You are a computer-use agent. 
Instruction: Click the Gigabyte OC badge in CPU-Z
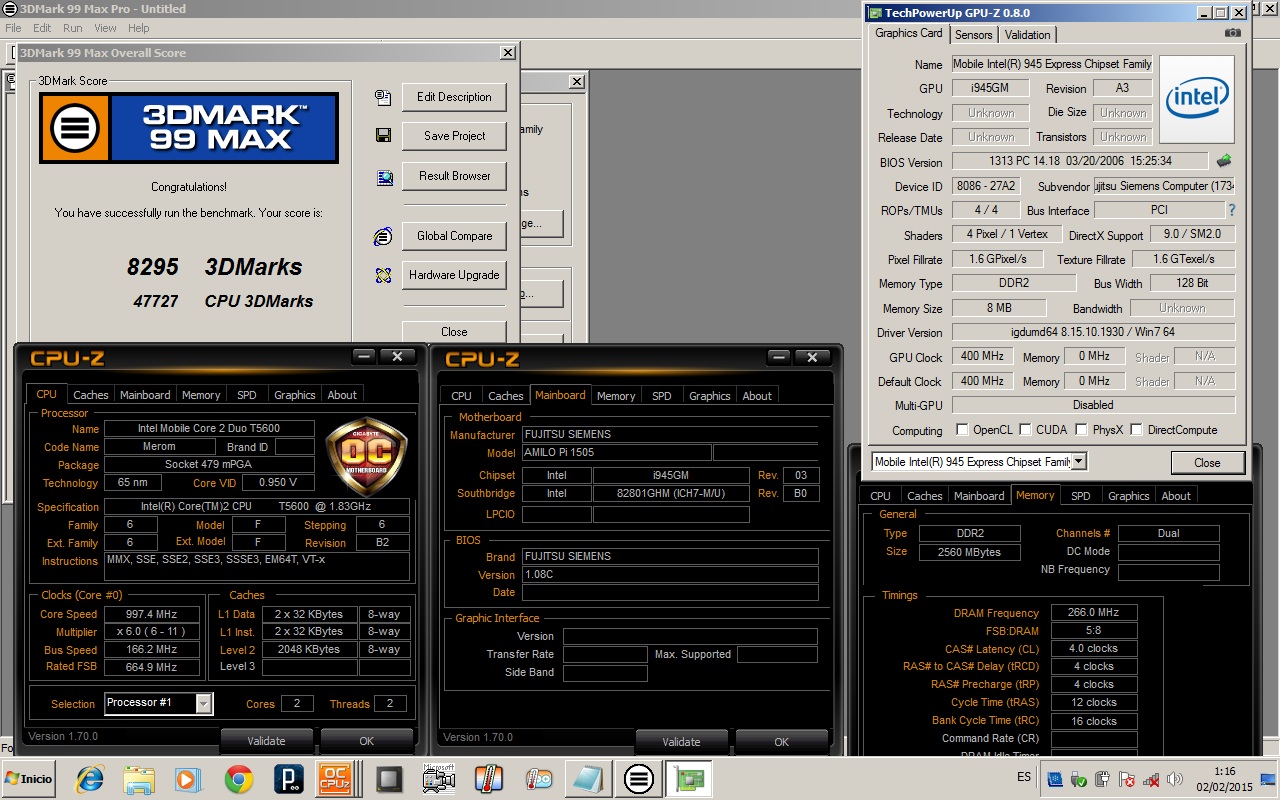[x=367, y=457]
